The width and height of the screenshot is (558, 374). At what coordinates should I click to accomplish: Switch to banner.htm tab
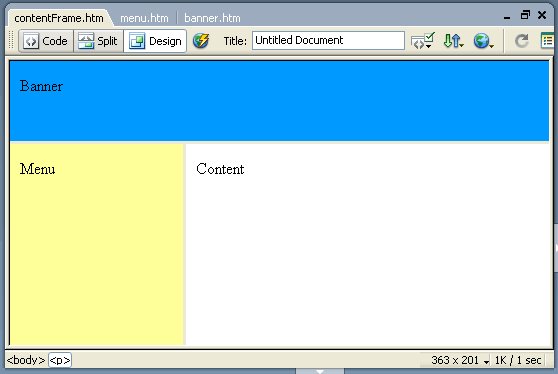212,18
